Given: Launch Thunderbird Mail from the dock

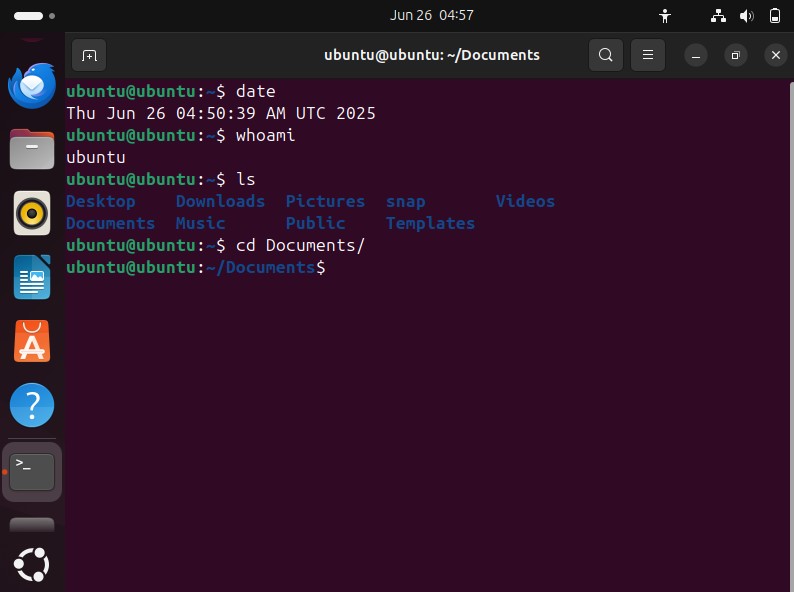Looking at the screenshot, I should click(32, 86).
